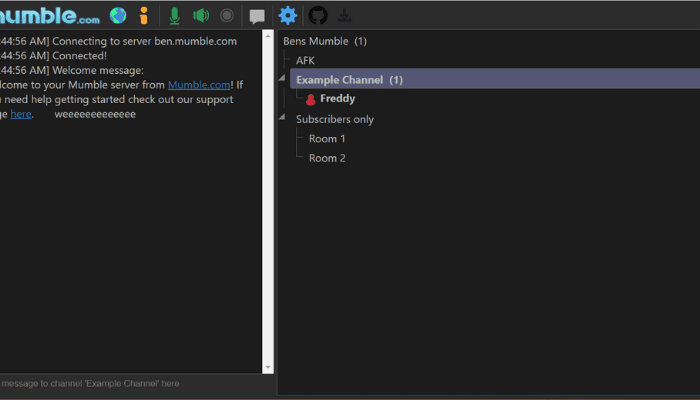Click the download arrow toolbar icon
Image resolution: width=700 pixels, height=400 pixels.
point(344,16)
